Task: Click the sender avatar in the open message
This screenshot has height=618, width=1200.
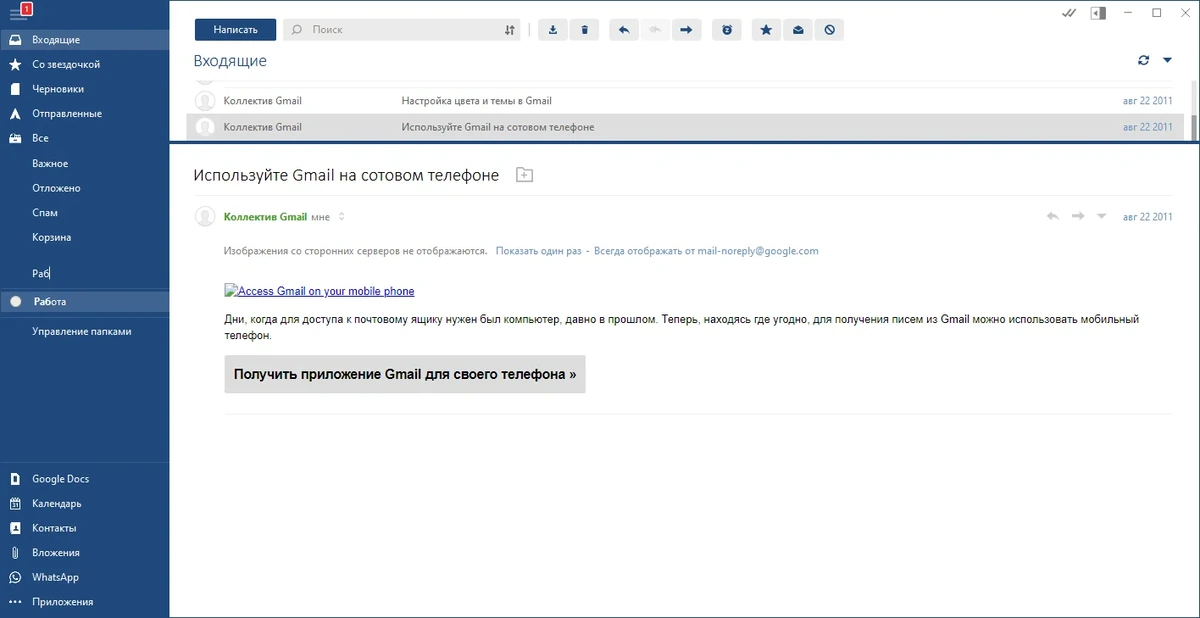Action: (x=205, y=216)
